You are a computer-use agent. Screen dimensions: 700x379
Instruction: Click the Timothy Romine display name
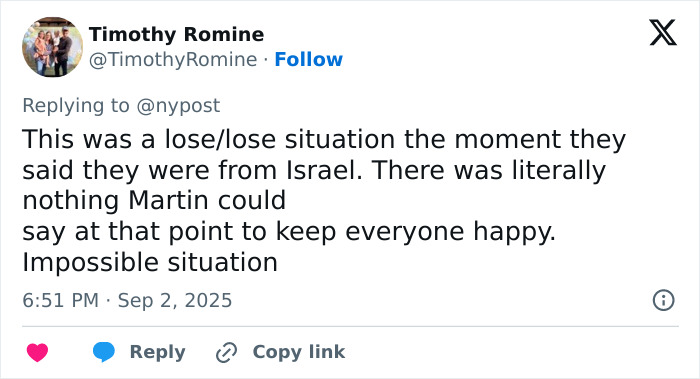pos(176,34)
